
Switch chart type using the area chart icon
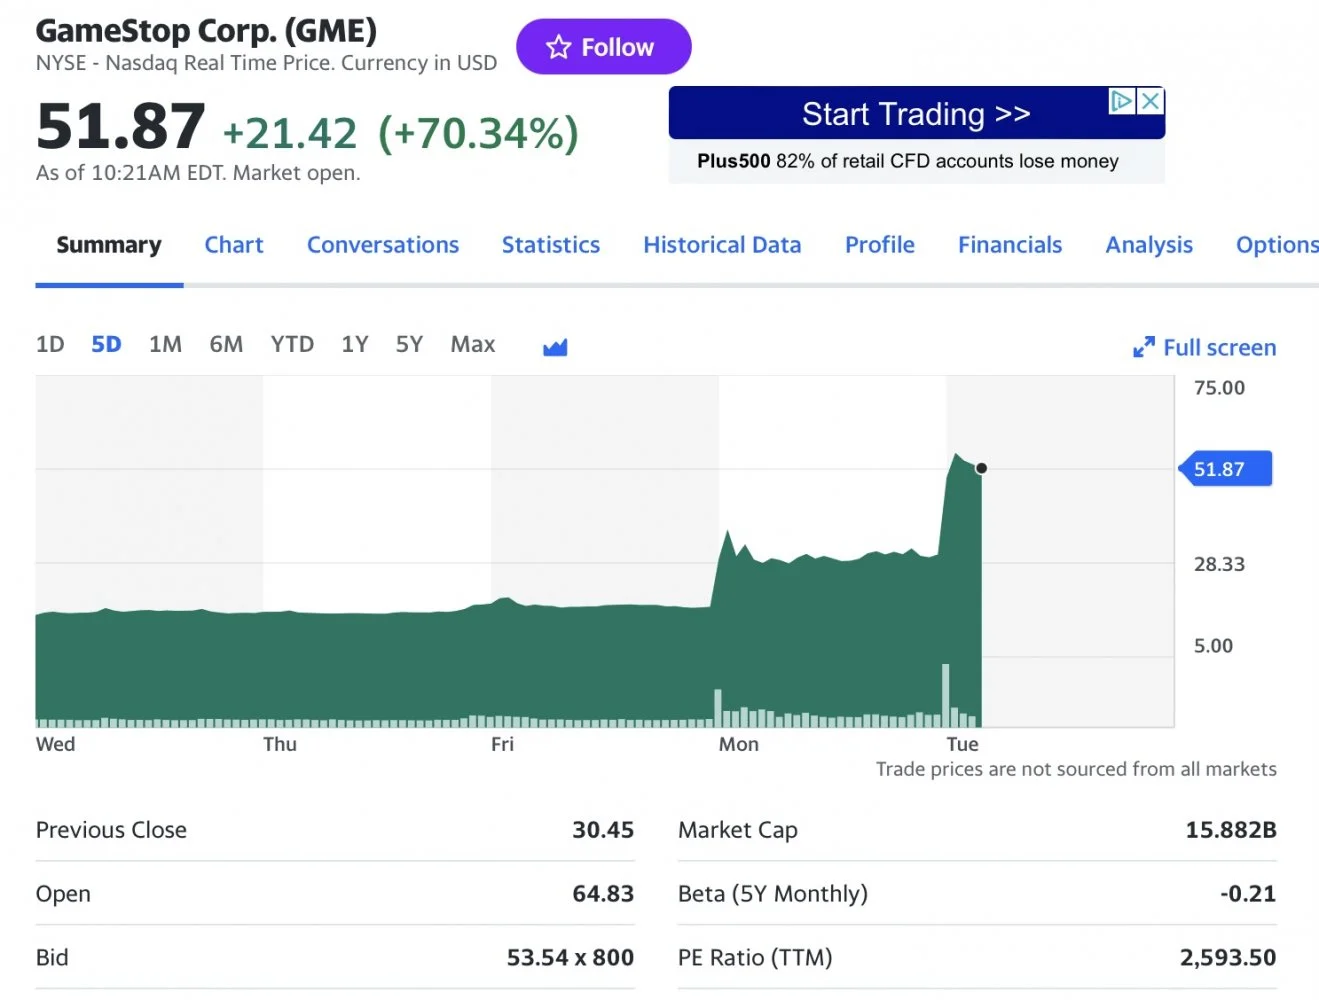(x=555, y=347)
